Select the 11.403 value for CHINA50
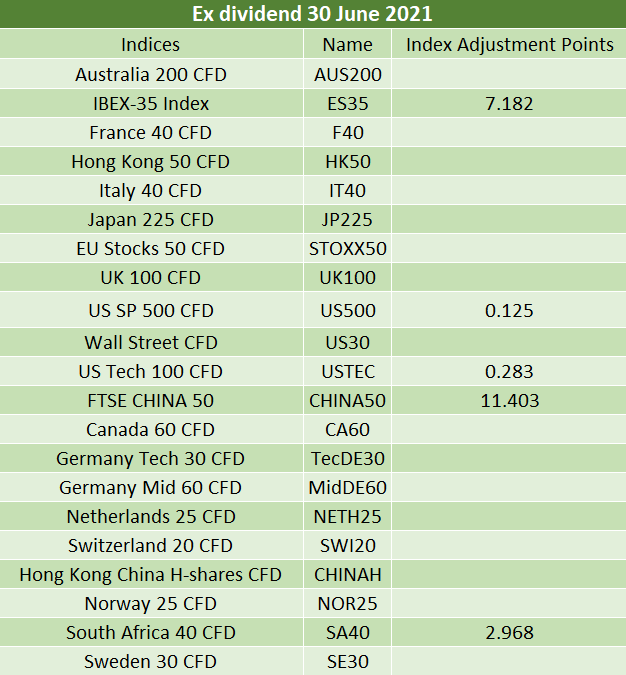 coord(509,401)
